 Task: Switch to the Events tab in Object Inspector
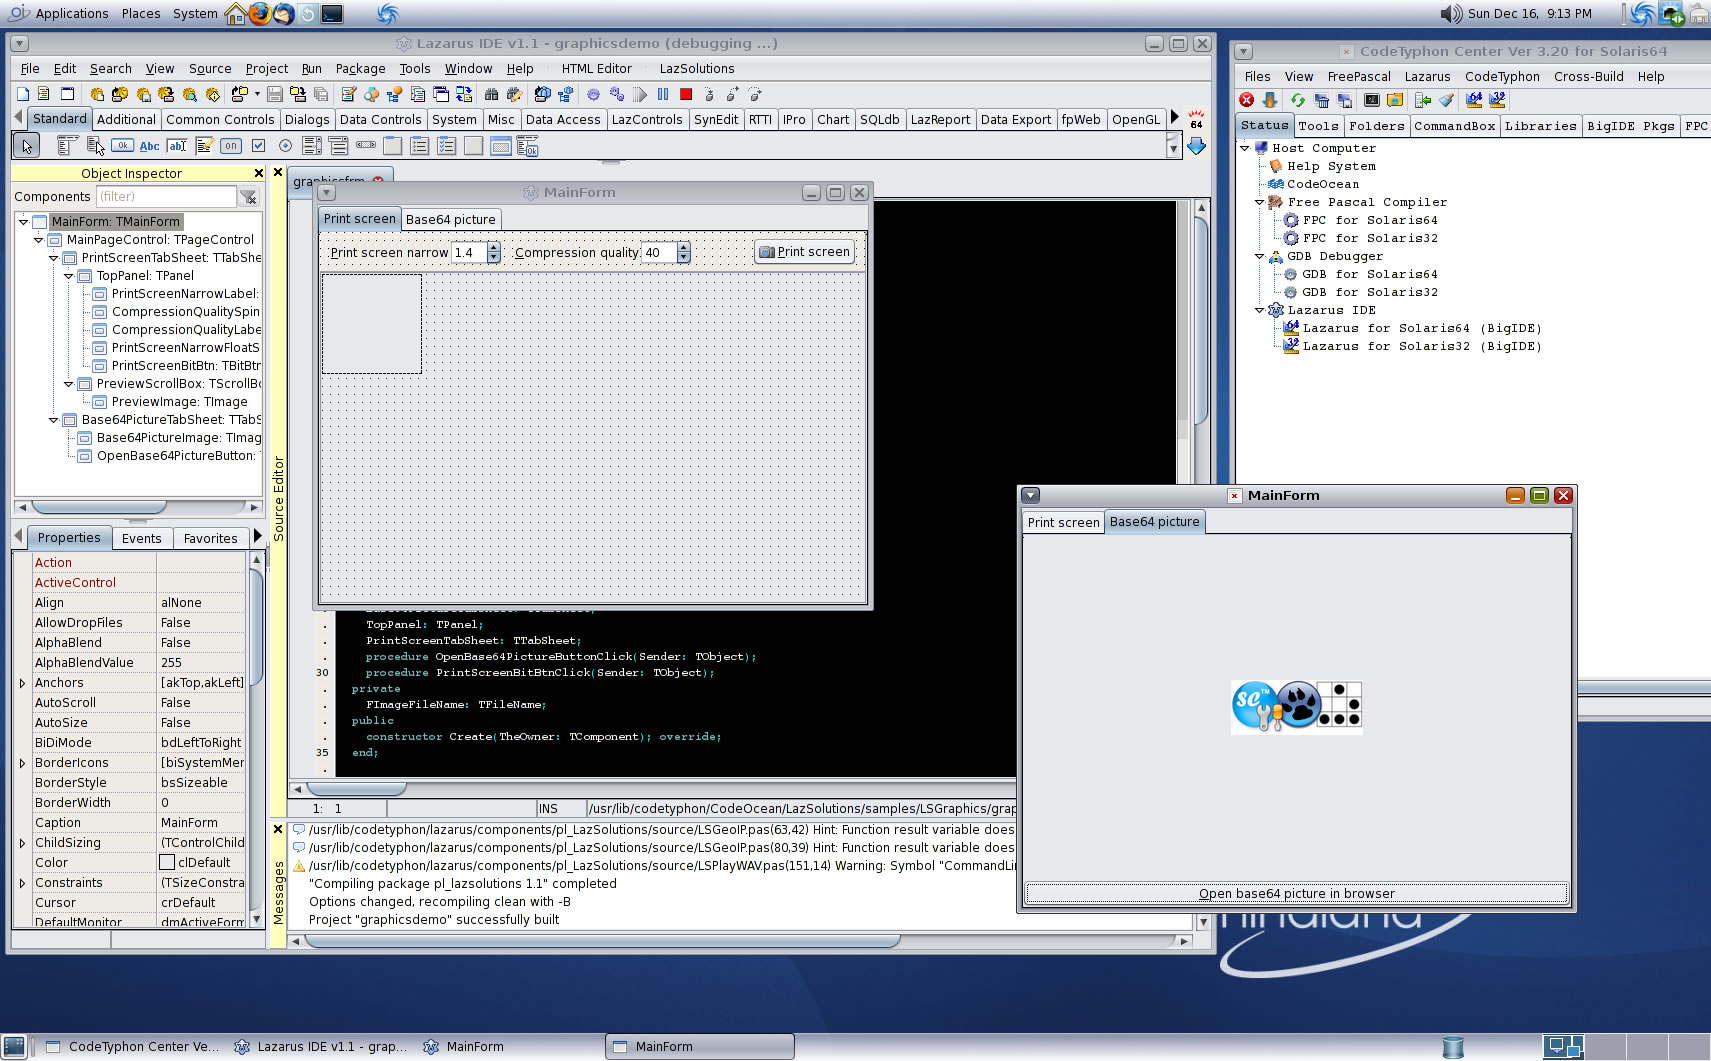(141, 538)
